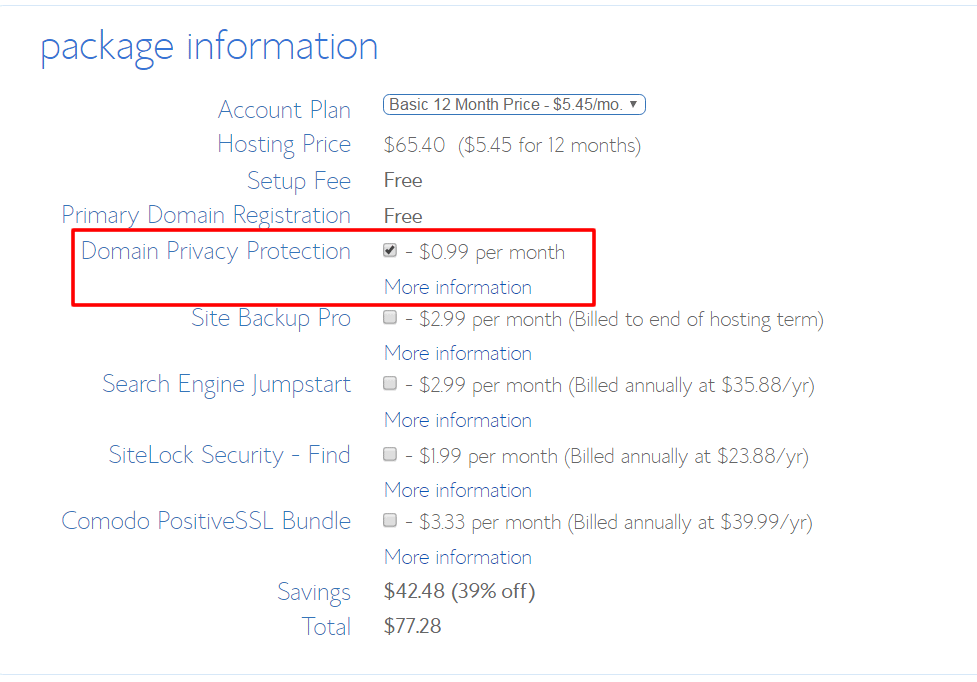View More information for Search Engine Jumpstart

click(x=458, y=420)
